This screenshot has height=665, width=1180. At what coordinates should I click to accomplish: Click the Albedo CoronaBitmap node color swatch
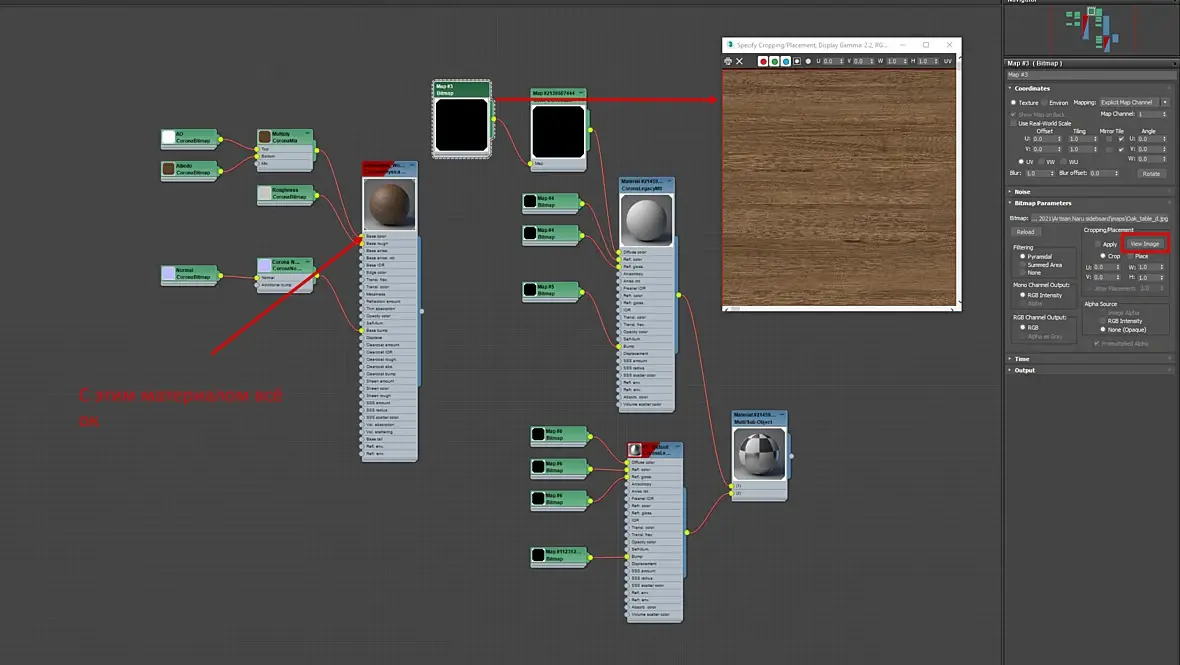169,169
